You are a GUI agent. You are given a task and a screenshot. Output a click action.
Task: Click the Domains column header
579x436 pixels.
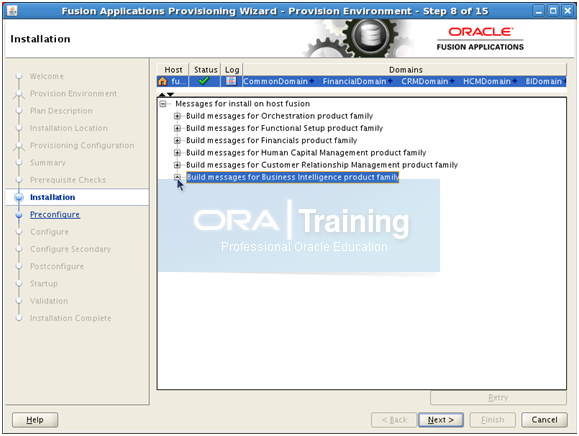(405, 70)
